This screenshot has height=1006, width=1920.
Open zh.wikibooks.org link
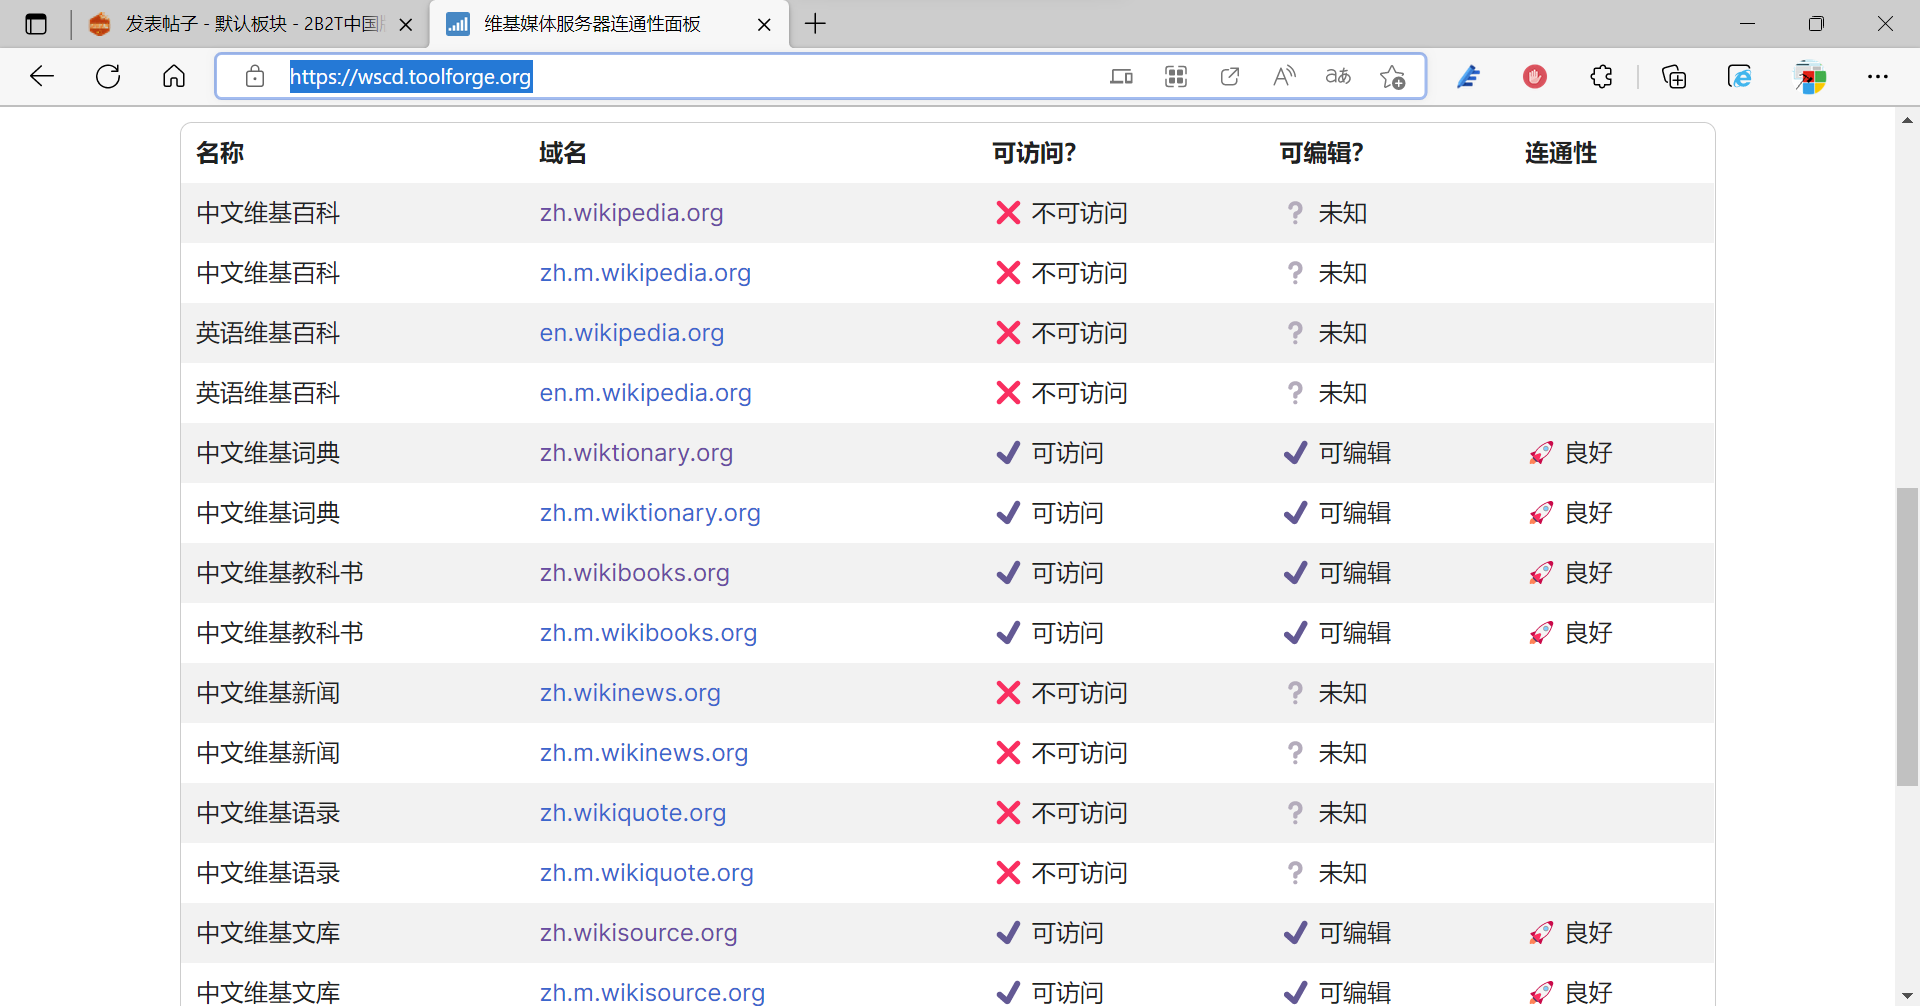(x=634, y=573)
